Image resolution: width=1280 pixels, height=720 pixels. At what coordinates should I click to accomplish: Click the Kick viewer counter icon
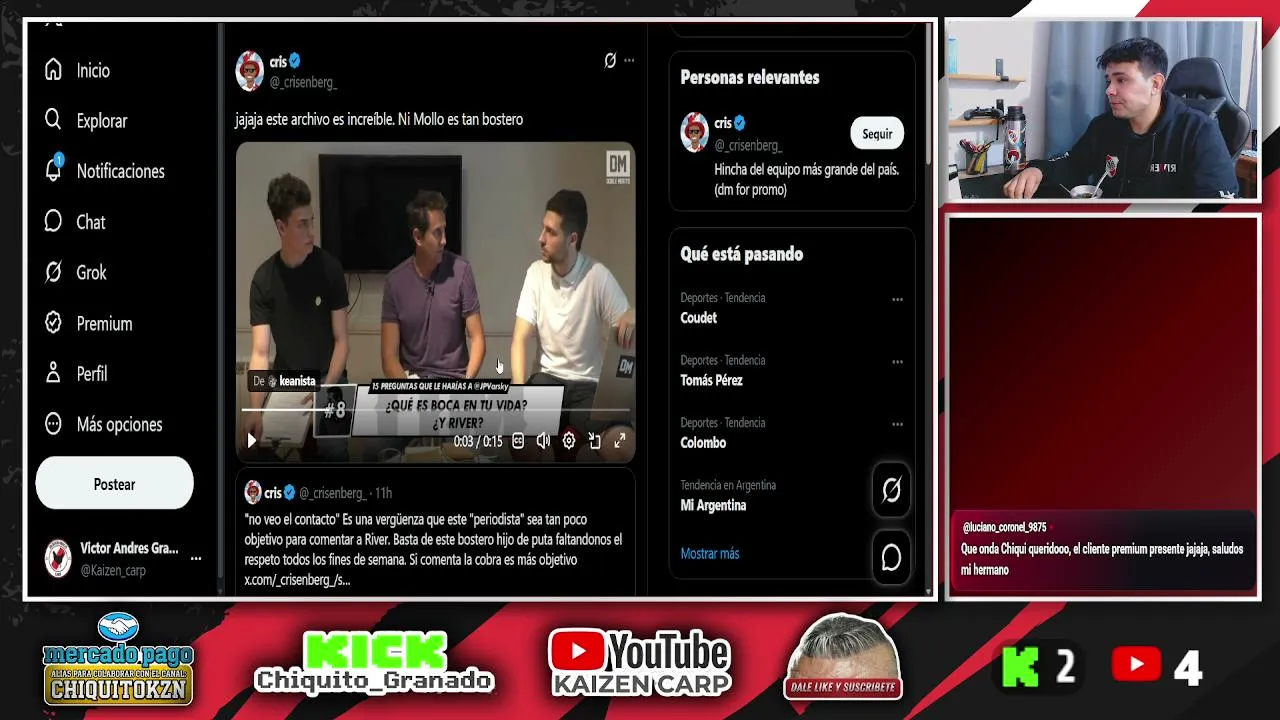pyautogui.click(x=1021, y=666)
